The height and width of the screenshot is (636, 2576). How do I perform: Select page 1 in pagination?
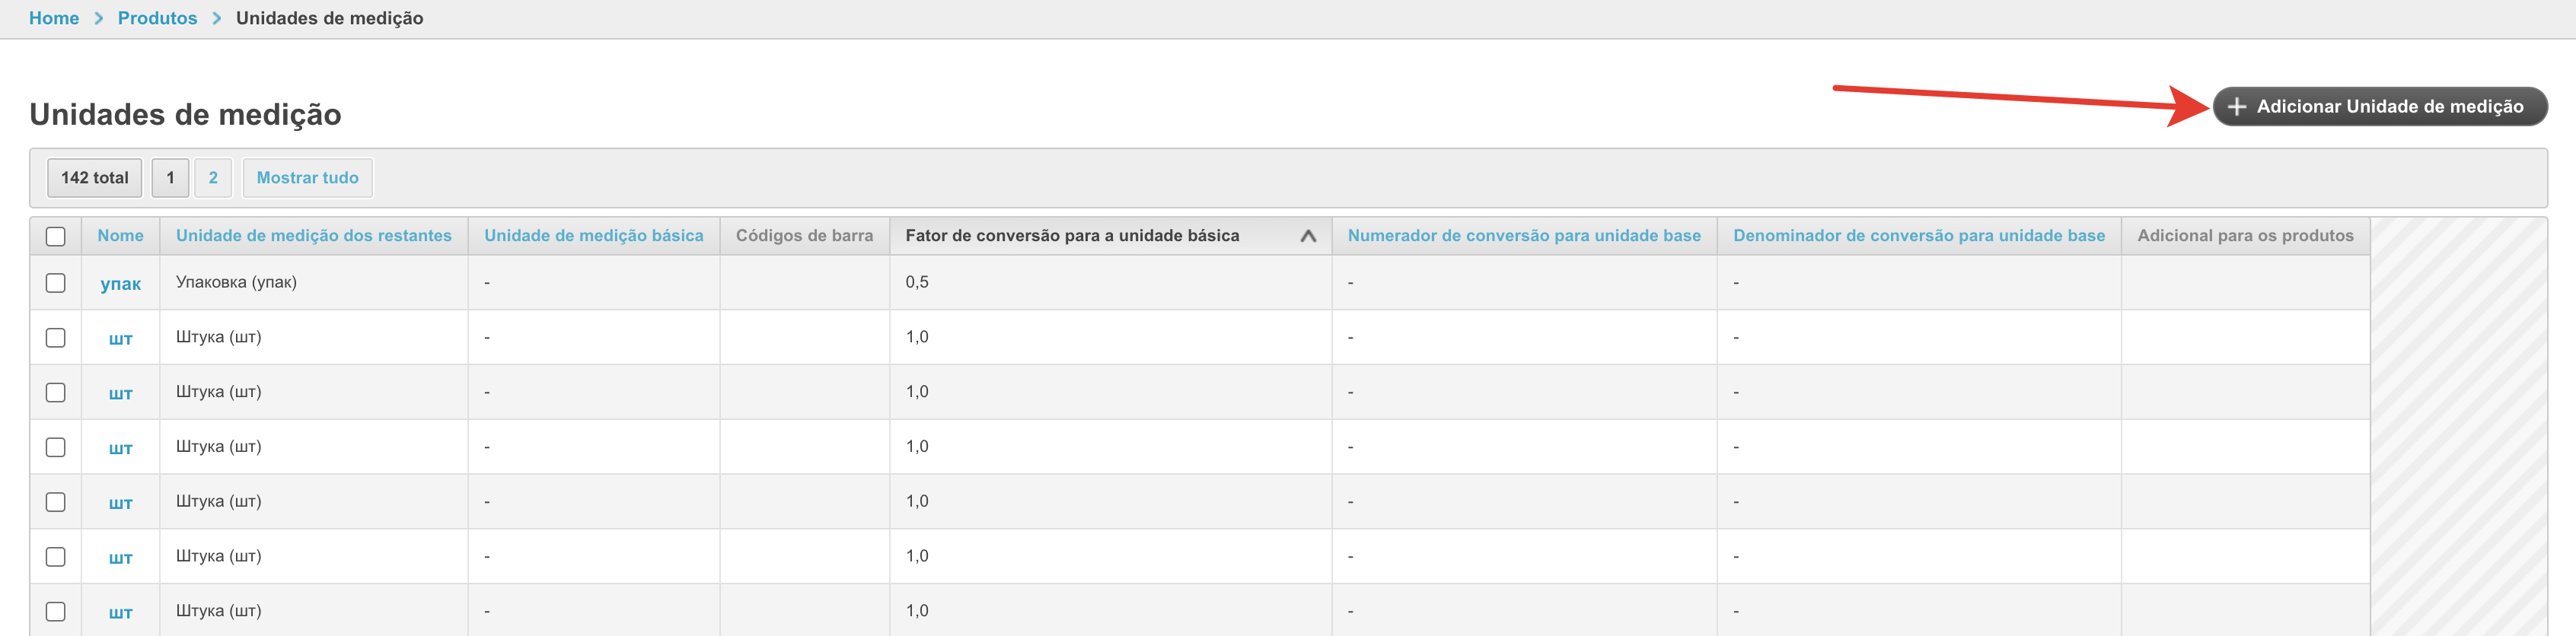coord(170,178)
